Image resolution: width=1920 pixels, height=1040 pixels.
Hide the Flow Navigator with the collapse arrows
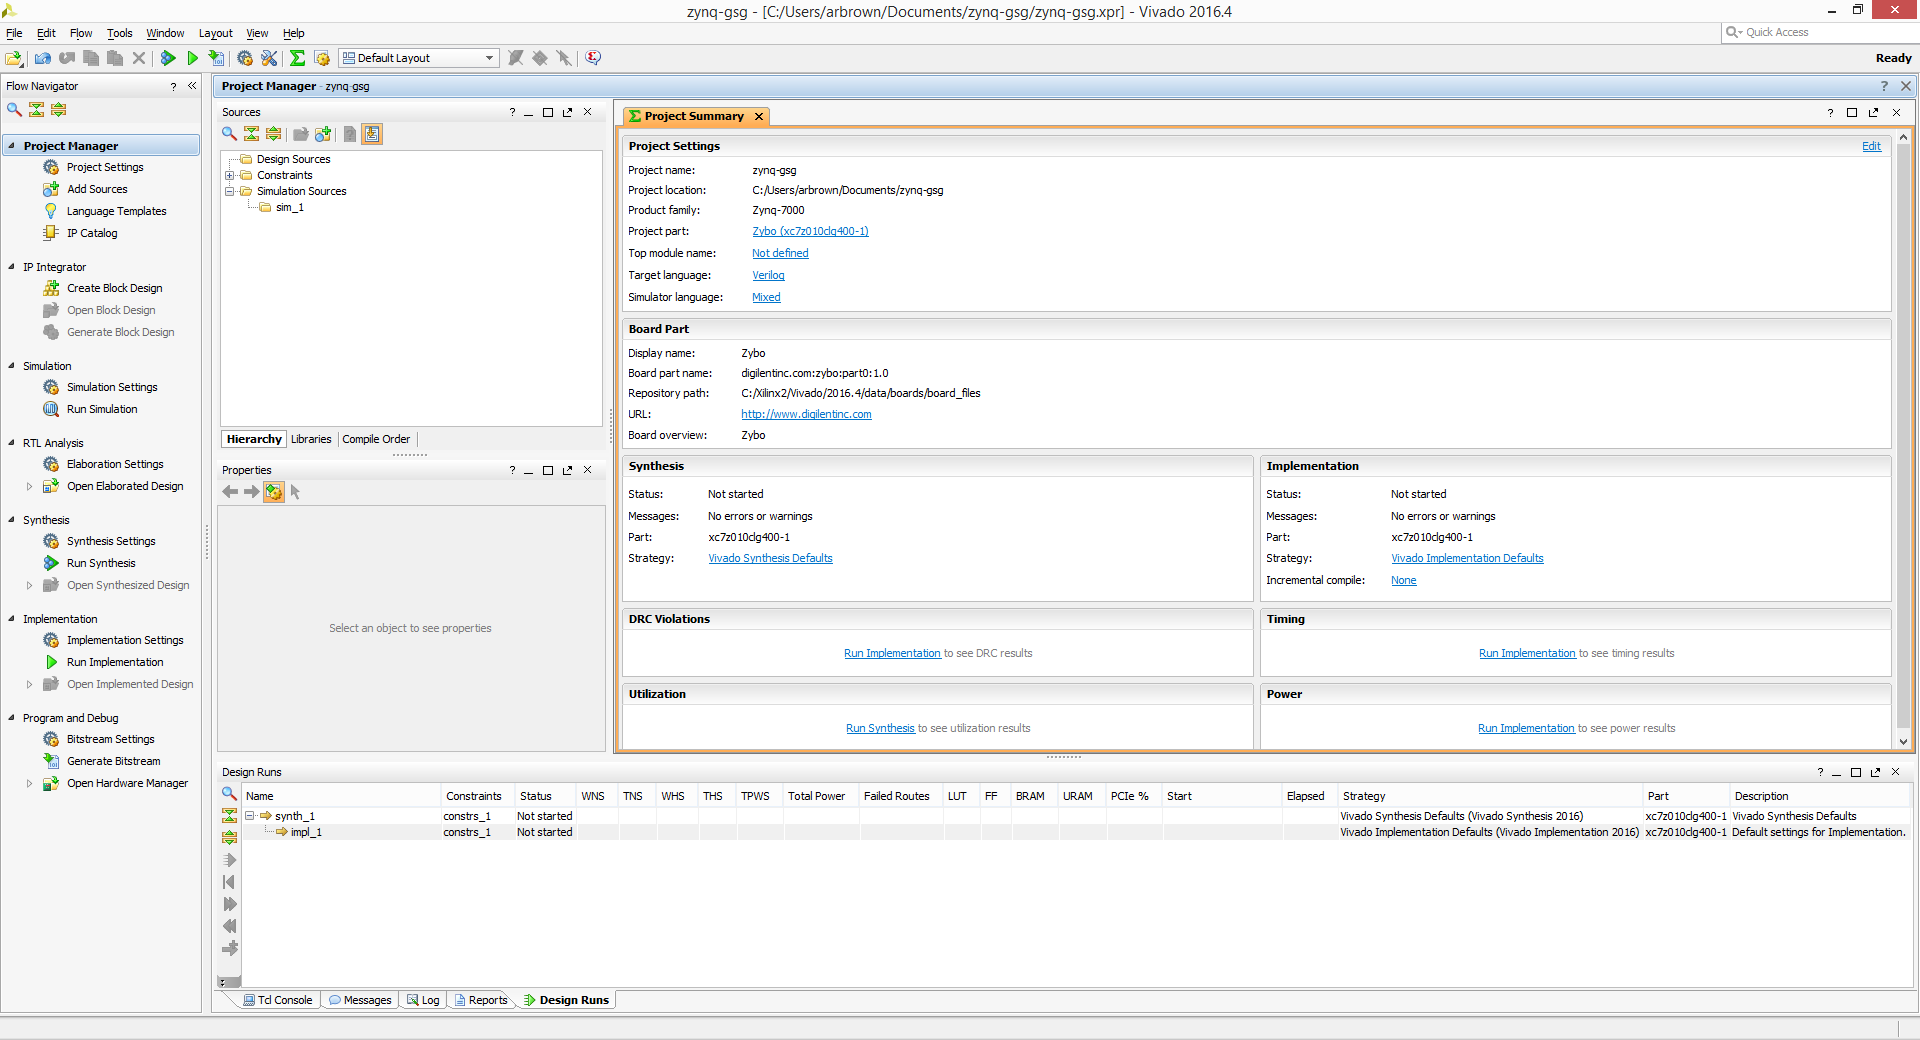(192, 86)
